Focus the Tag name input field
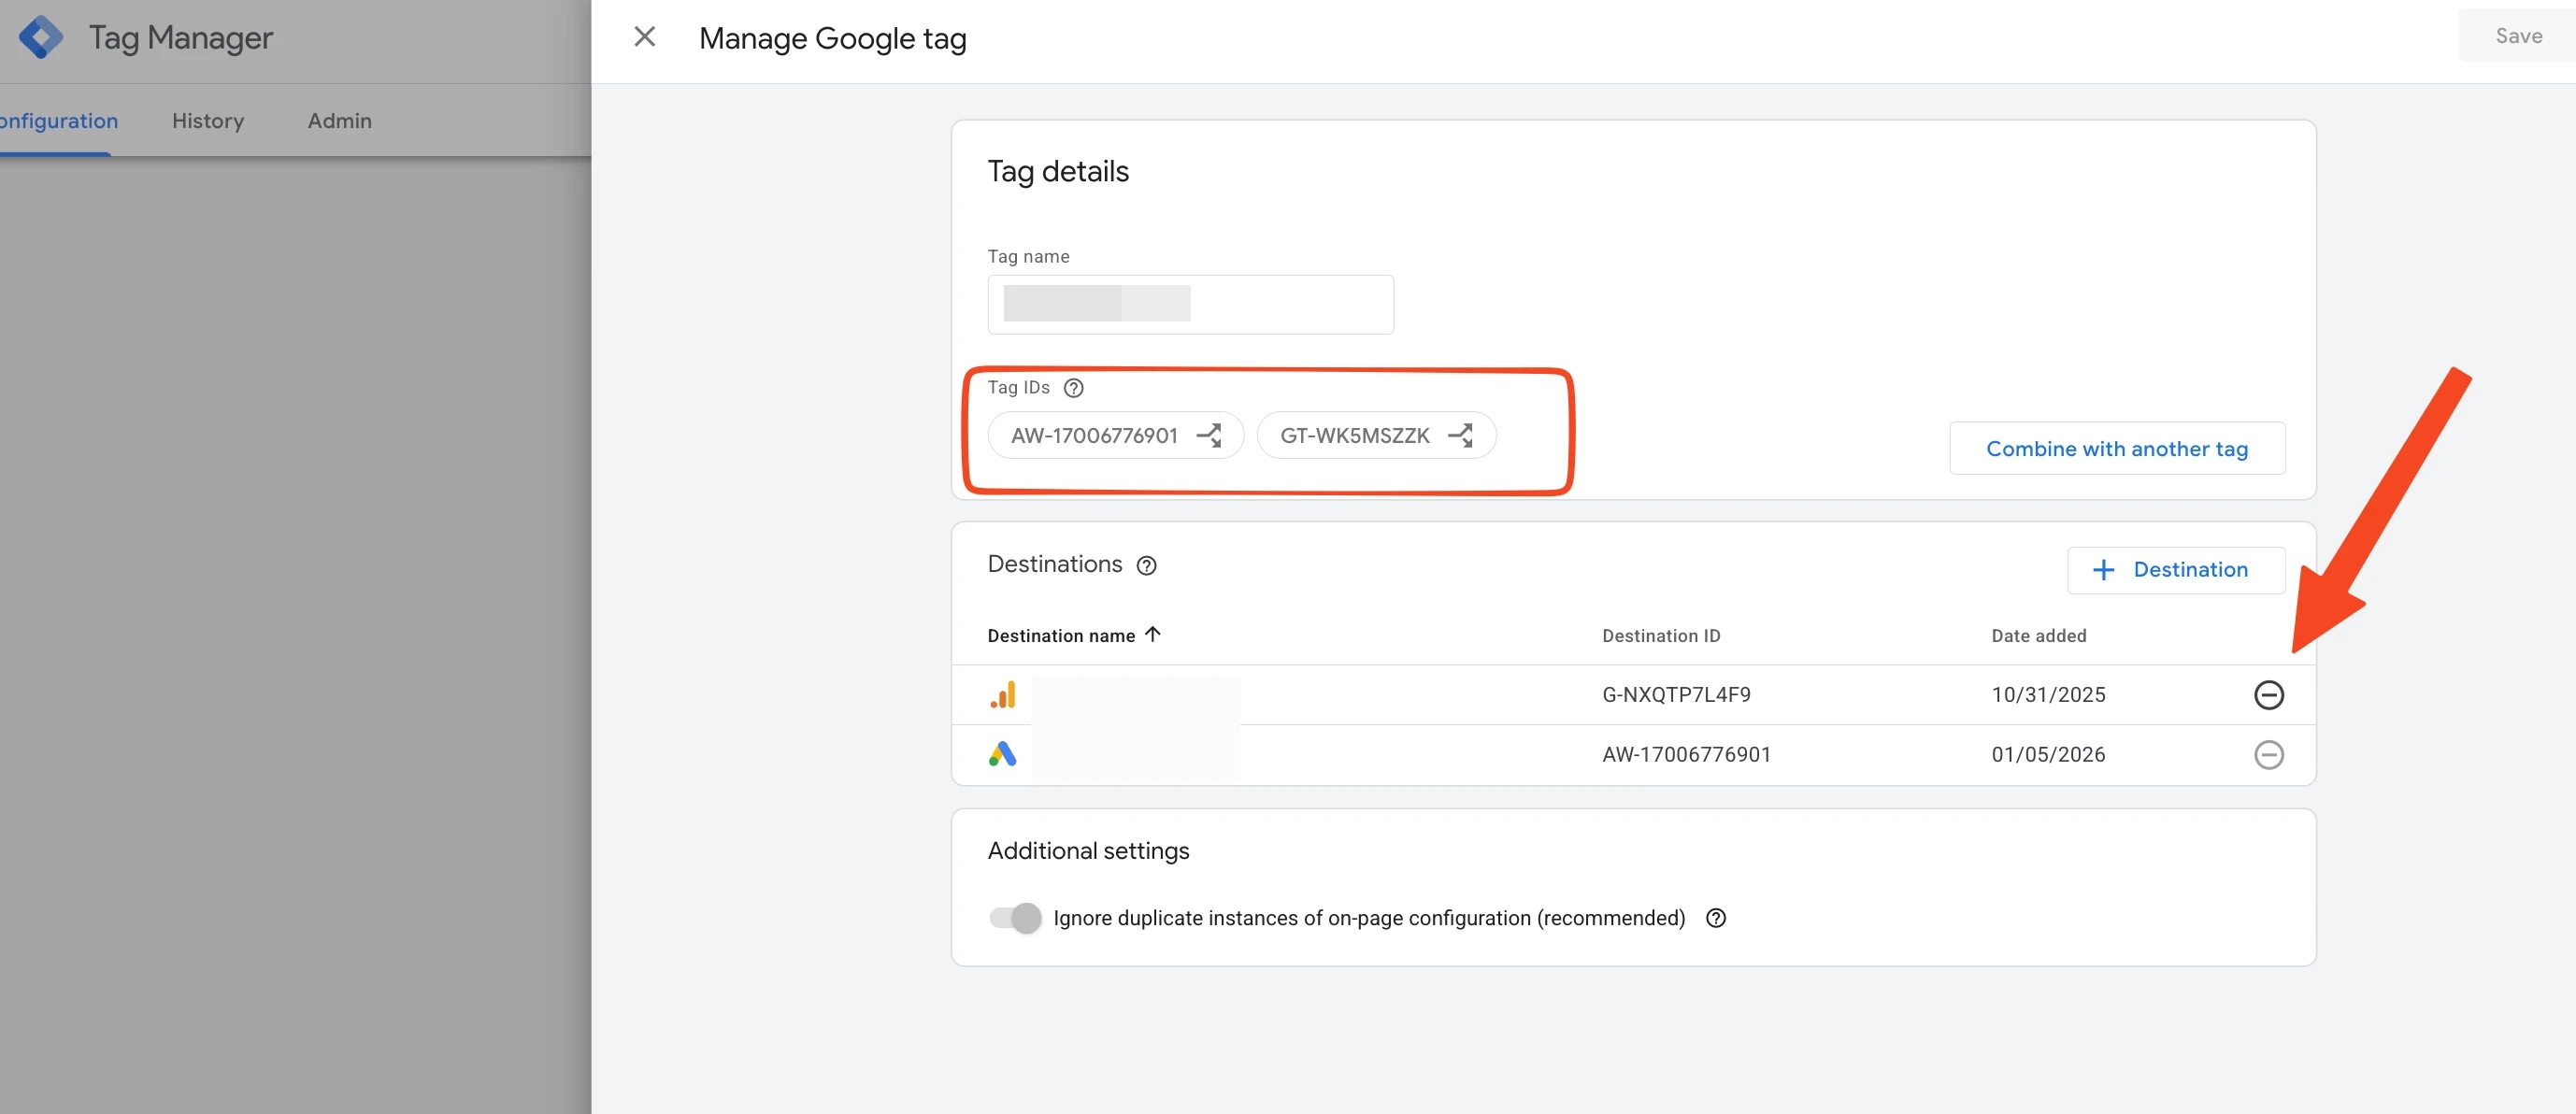Image resolution: width=2576 pixels, height=1114 pixels. pos(1190,304)
